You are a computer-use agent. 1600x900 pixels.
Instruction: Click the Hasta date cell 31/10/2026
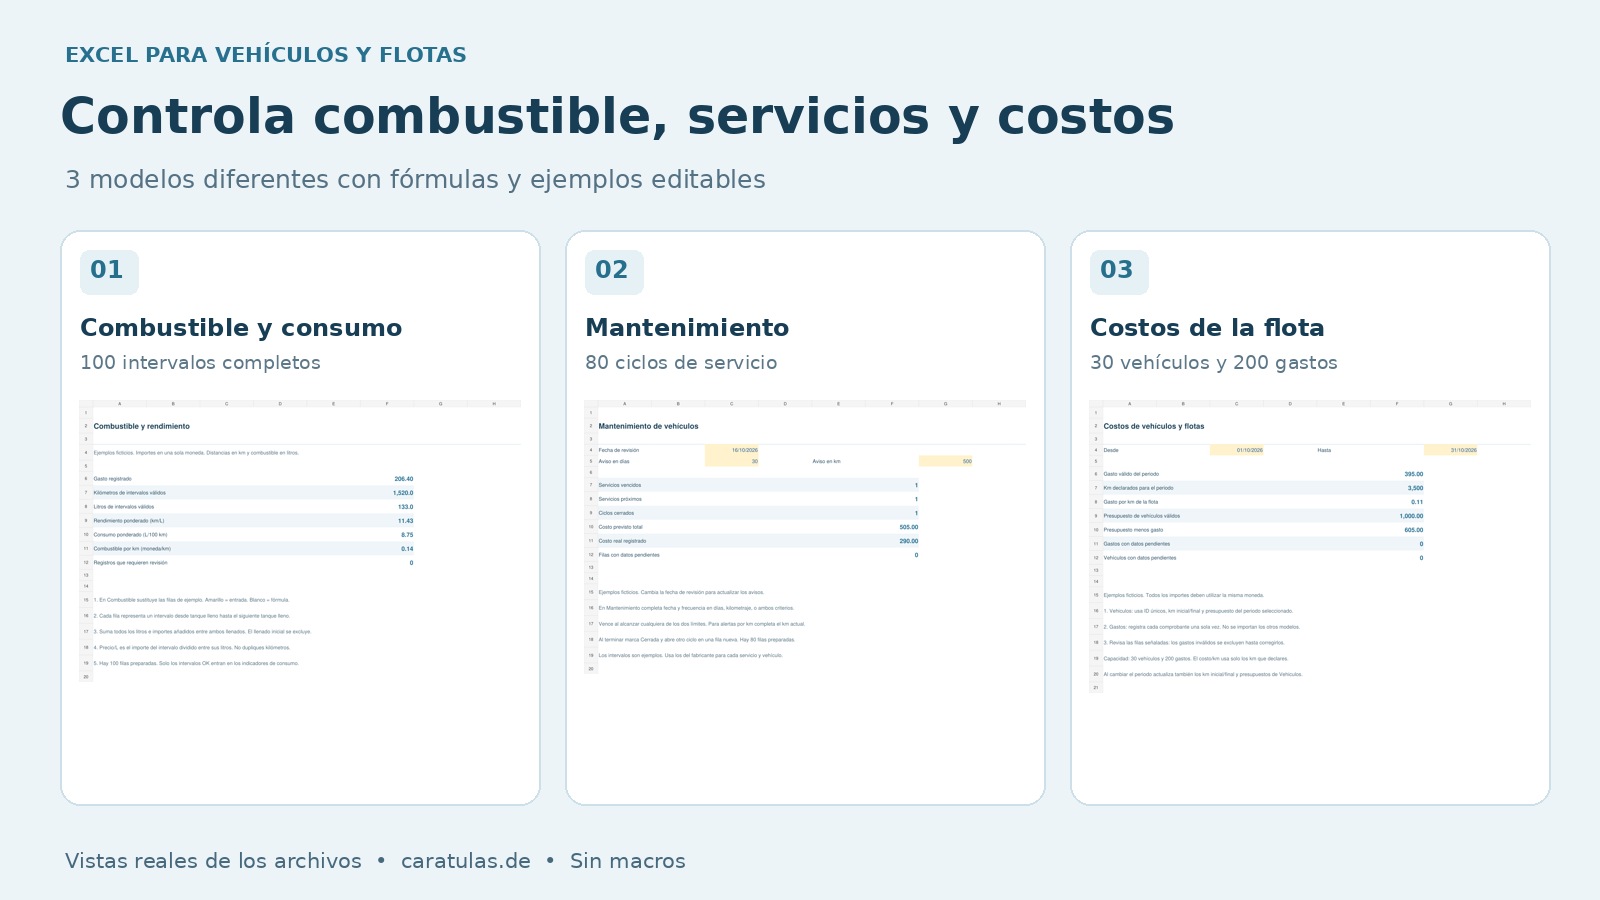pos(1451,450)
